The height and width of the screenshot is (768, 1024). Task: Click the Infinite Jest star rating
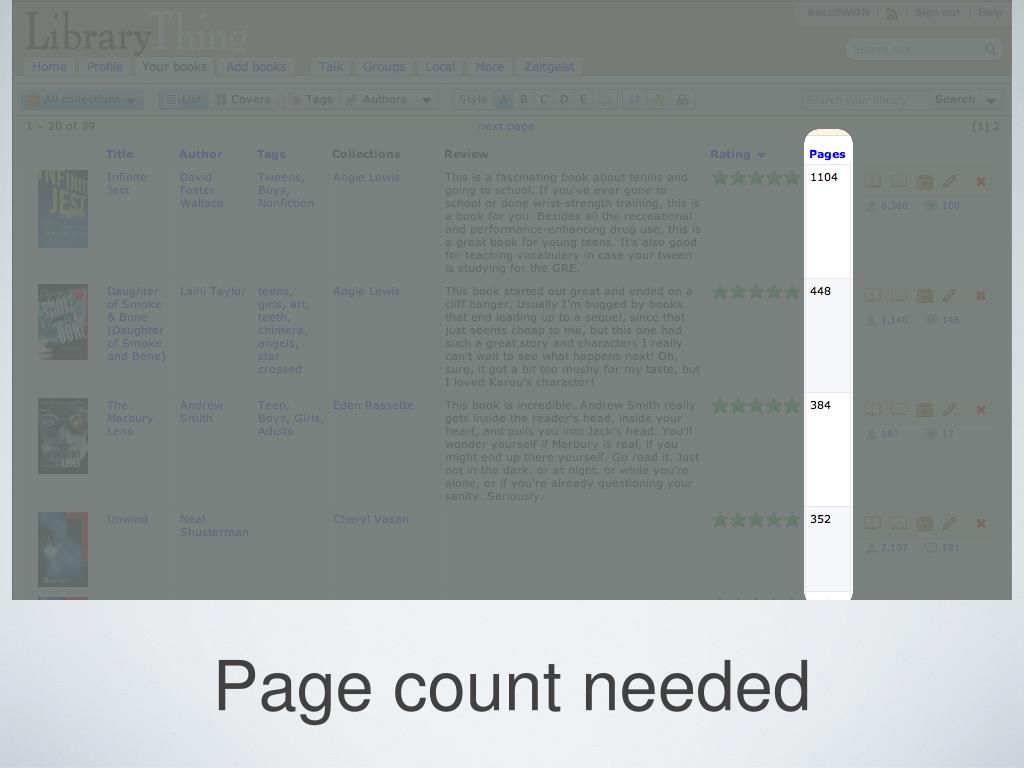(x=756, y=178)
